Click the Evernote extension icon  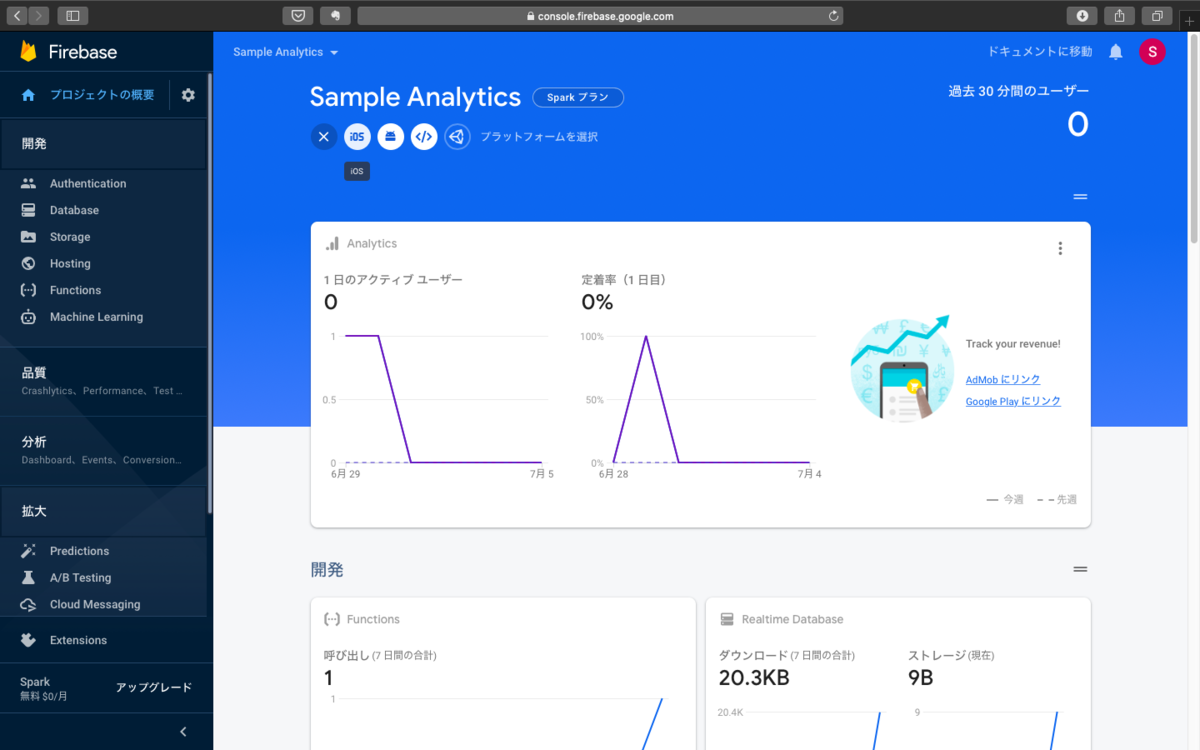pyautogui.click(x=335, y=16)
